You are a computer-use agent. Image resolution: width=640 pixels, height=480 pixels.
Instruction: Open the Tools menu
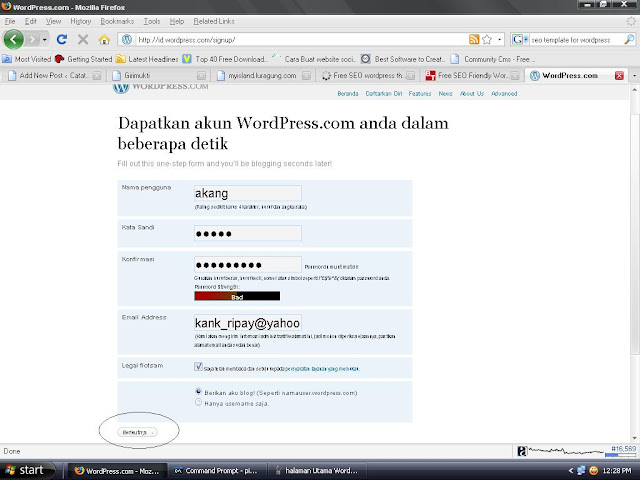pyautogui.click(x=151, y=21)
